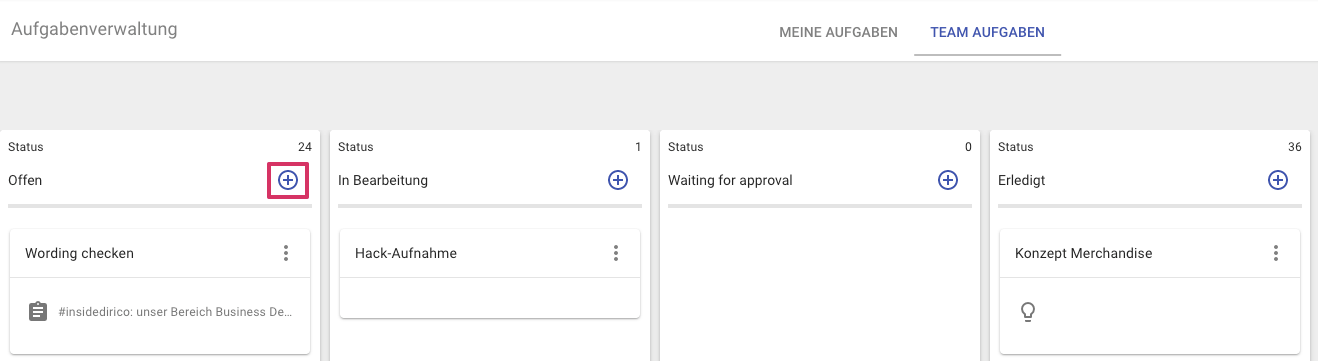Click the #insidedirico description text

pyautogui.click(x=176, y=312)
